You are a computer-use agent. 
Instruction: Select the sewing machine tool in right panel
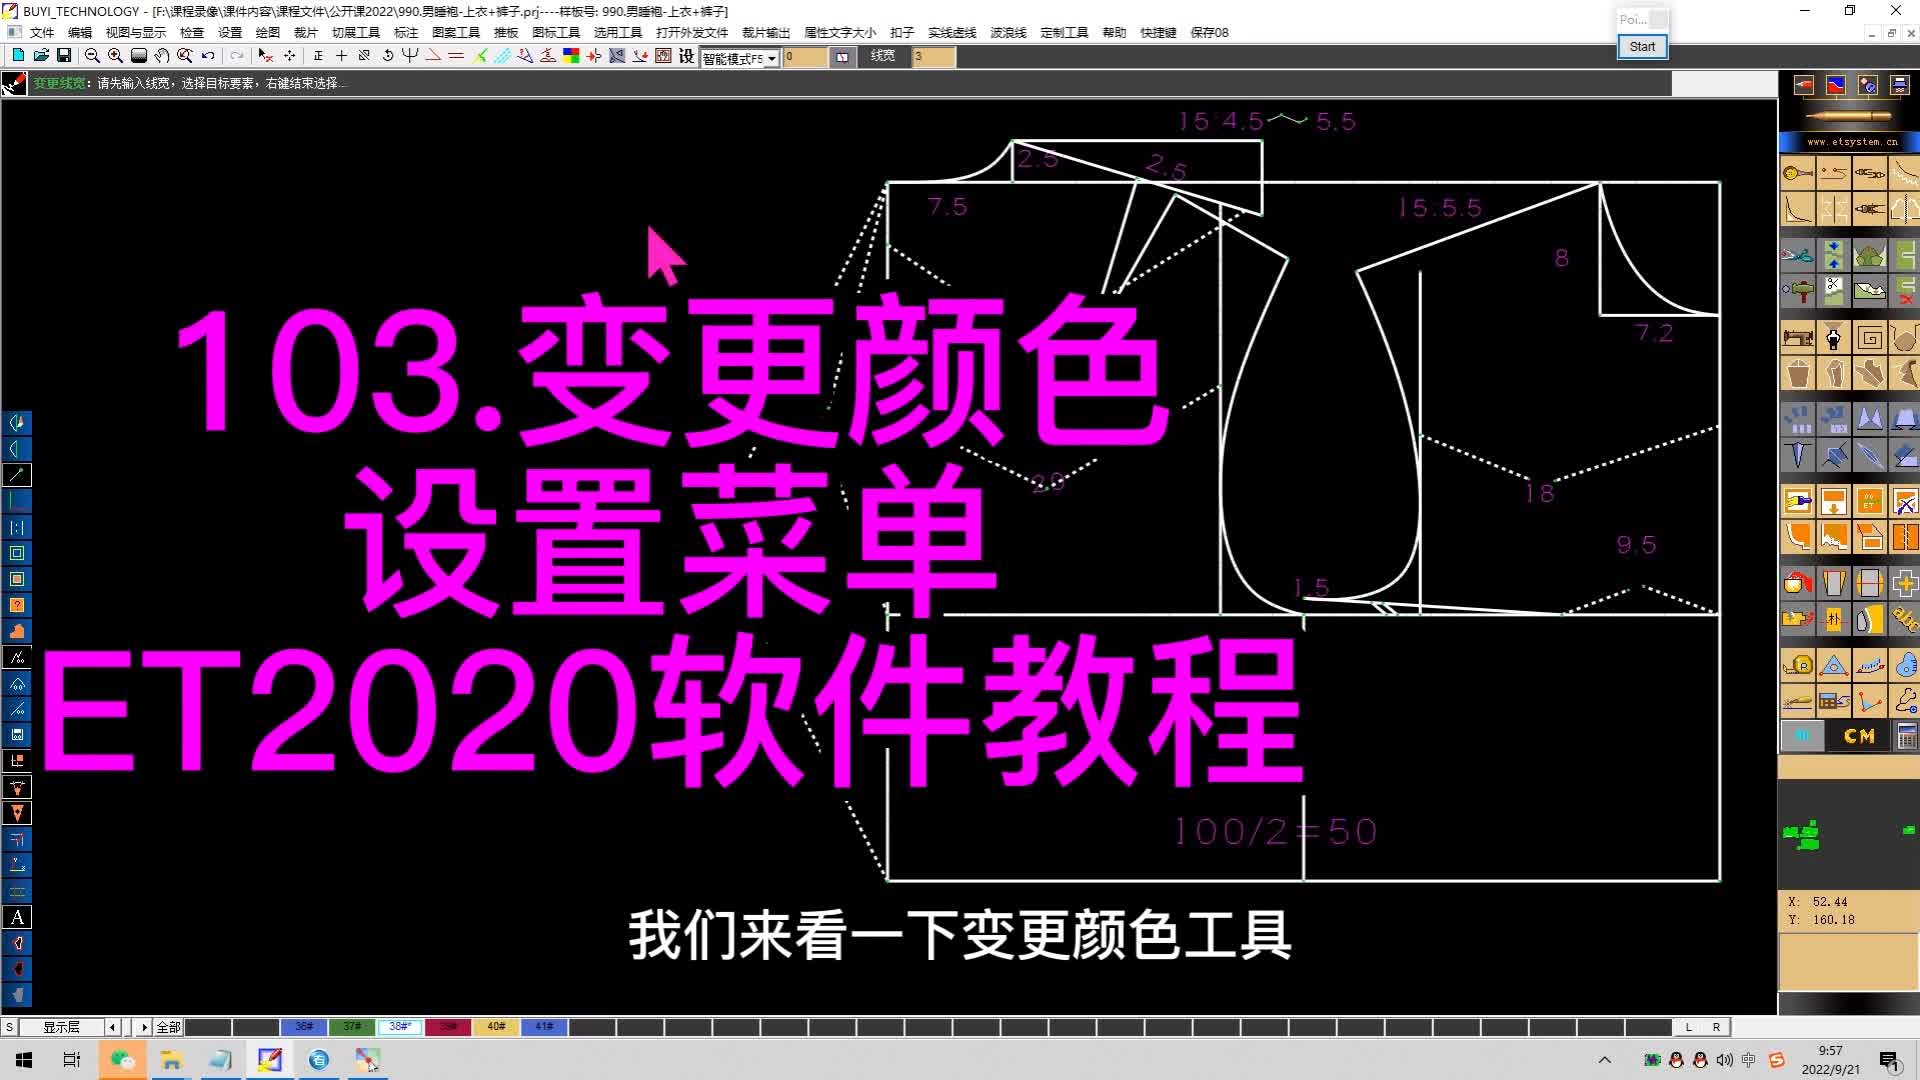(1797, 337)
